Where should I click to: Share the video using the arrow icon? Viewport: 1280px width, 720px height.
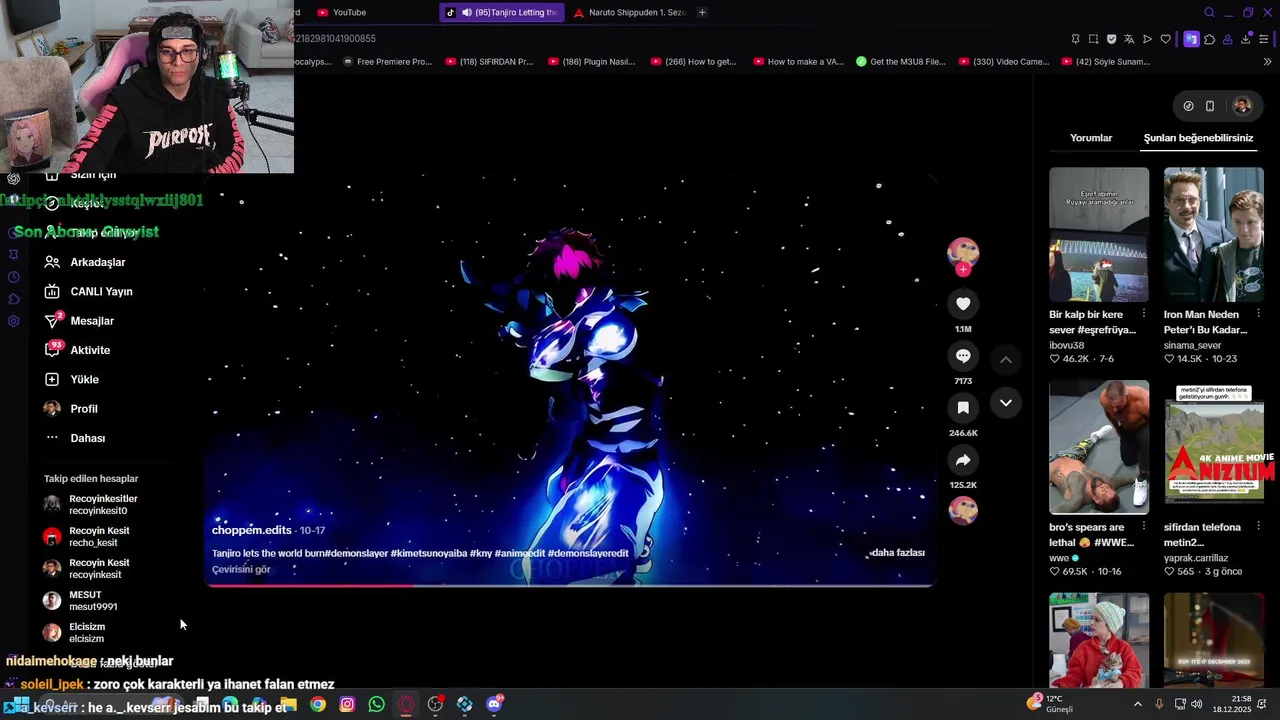[963, 460]
